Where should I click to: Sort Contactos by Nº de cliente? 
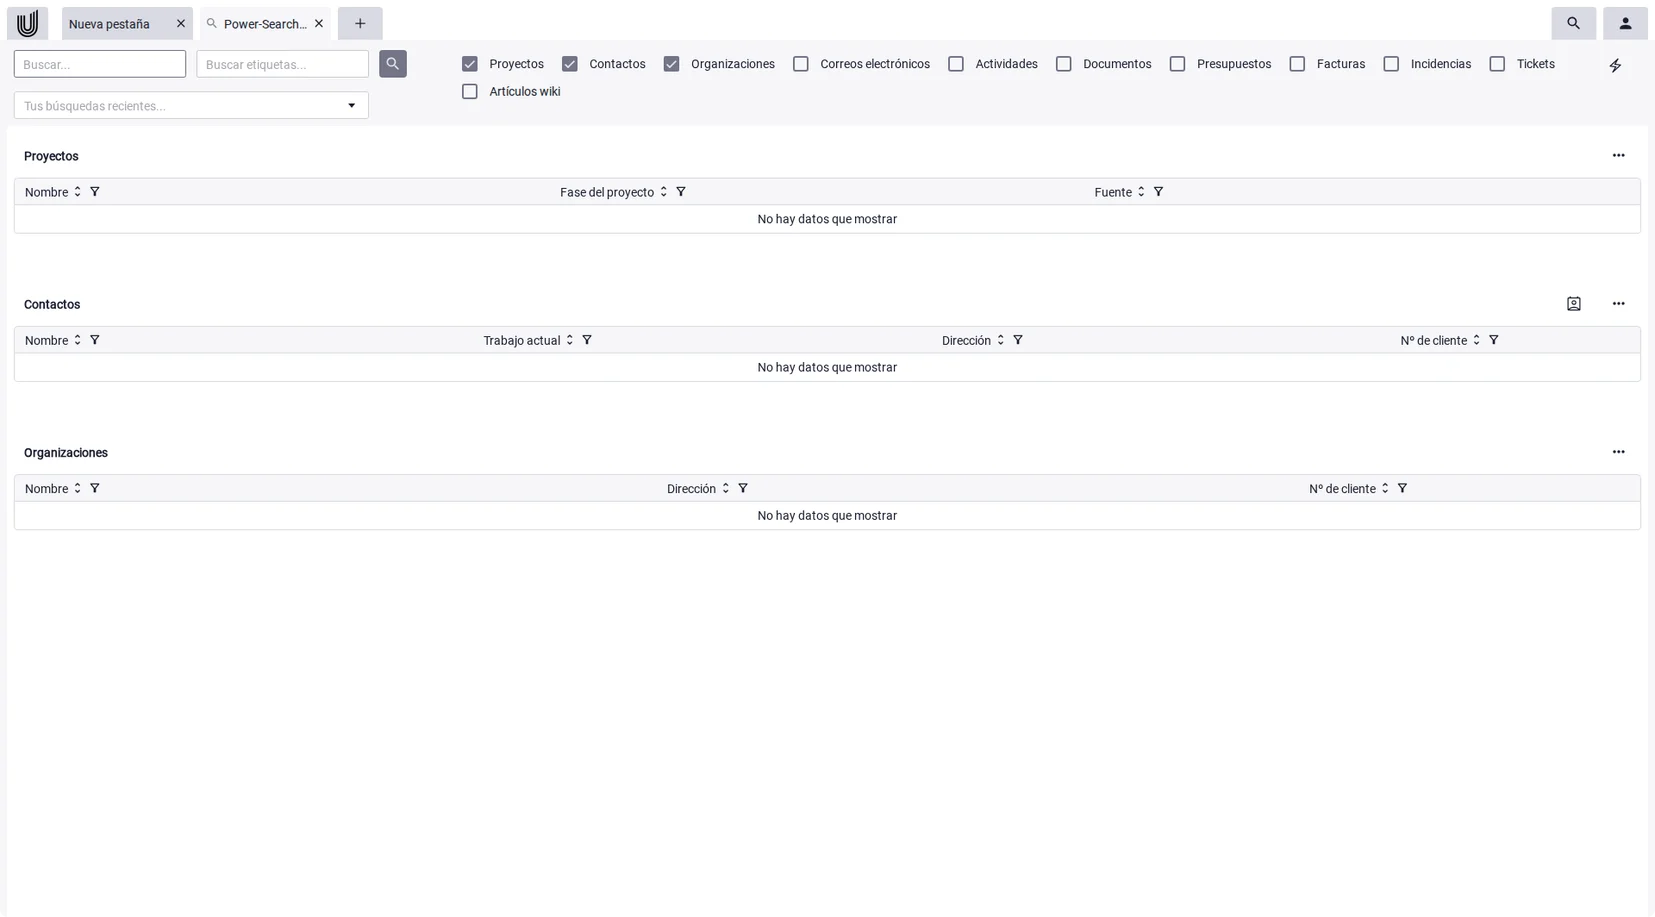point(1476,340)
